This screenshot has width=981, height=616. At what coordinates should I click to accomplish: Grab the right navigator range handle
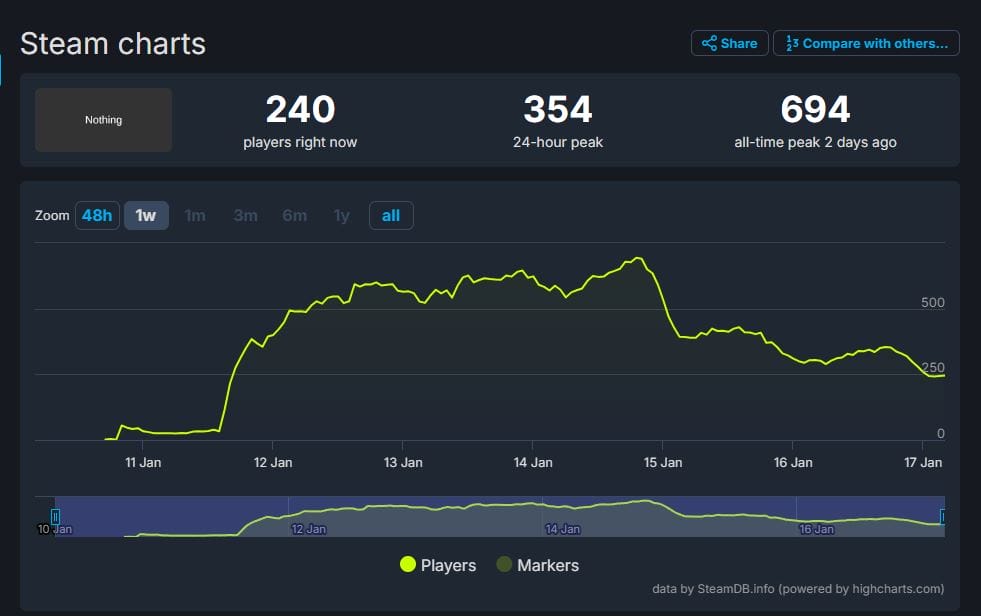click(x=943, y=517)
